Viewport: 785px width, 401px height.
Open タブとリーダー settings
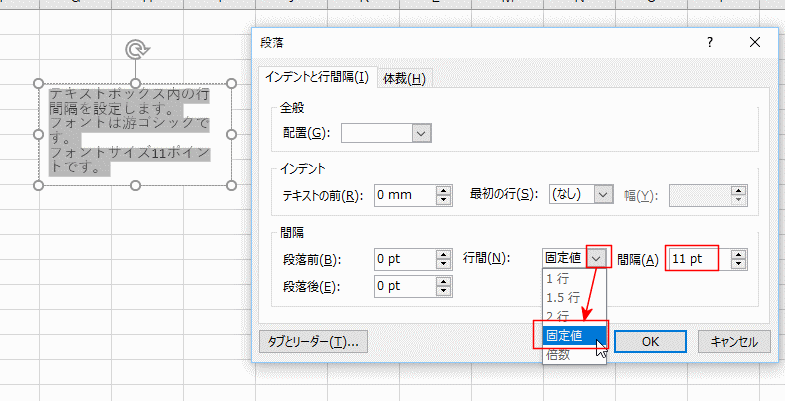click(x=313, y=342)
